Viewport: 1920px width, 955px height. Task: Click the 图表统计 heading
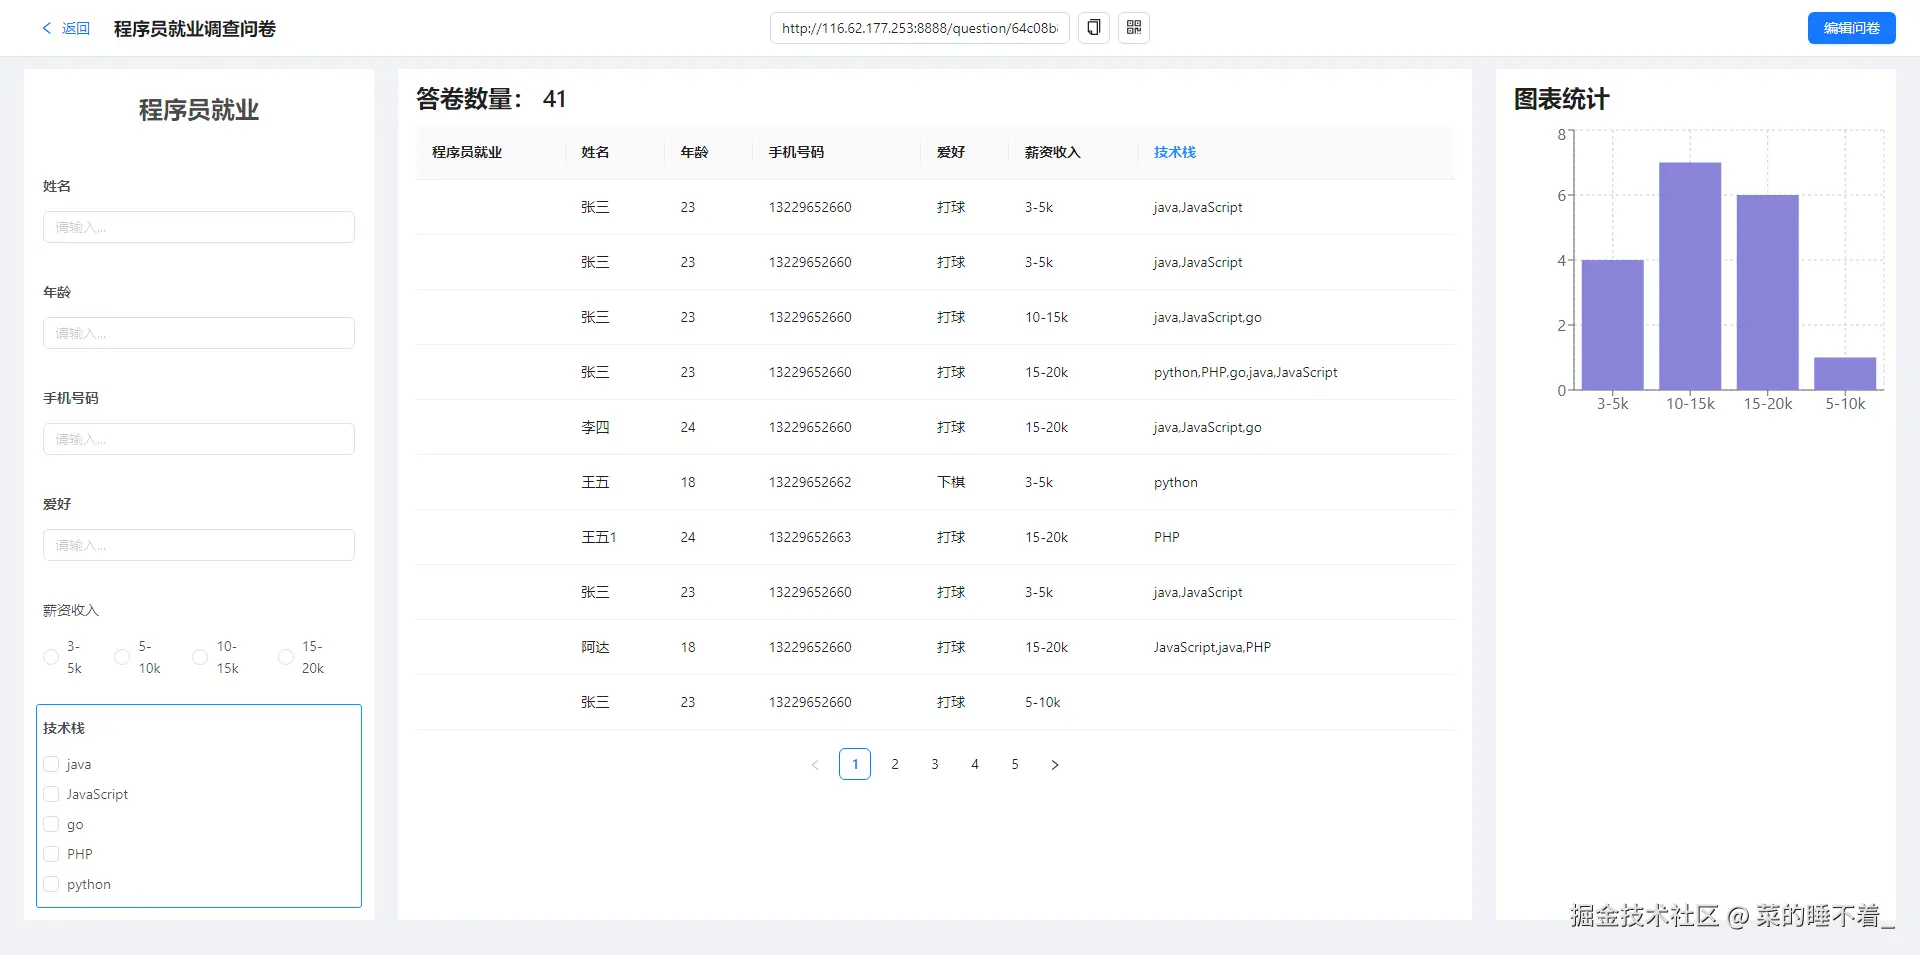tap(1561, 99)
